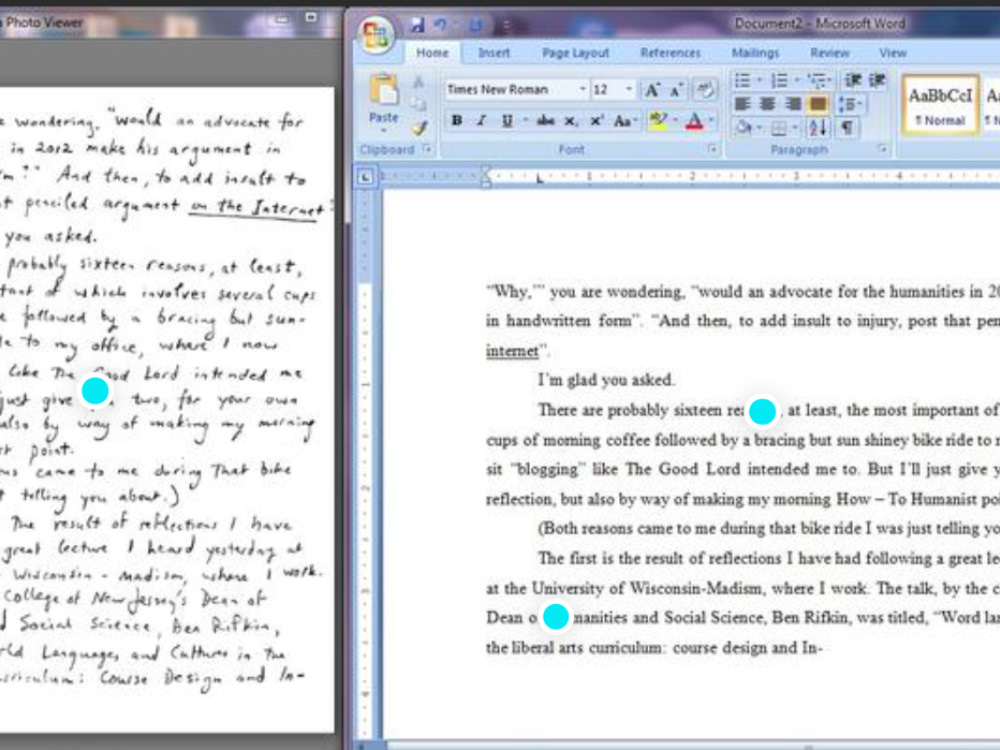Minimize the Photo Viewer window
The height and width of the screenshot is (750, 1000).
tap(282, 18)
